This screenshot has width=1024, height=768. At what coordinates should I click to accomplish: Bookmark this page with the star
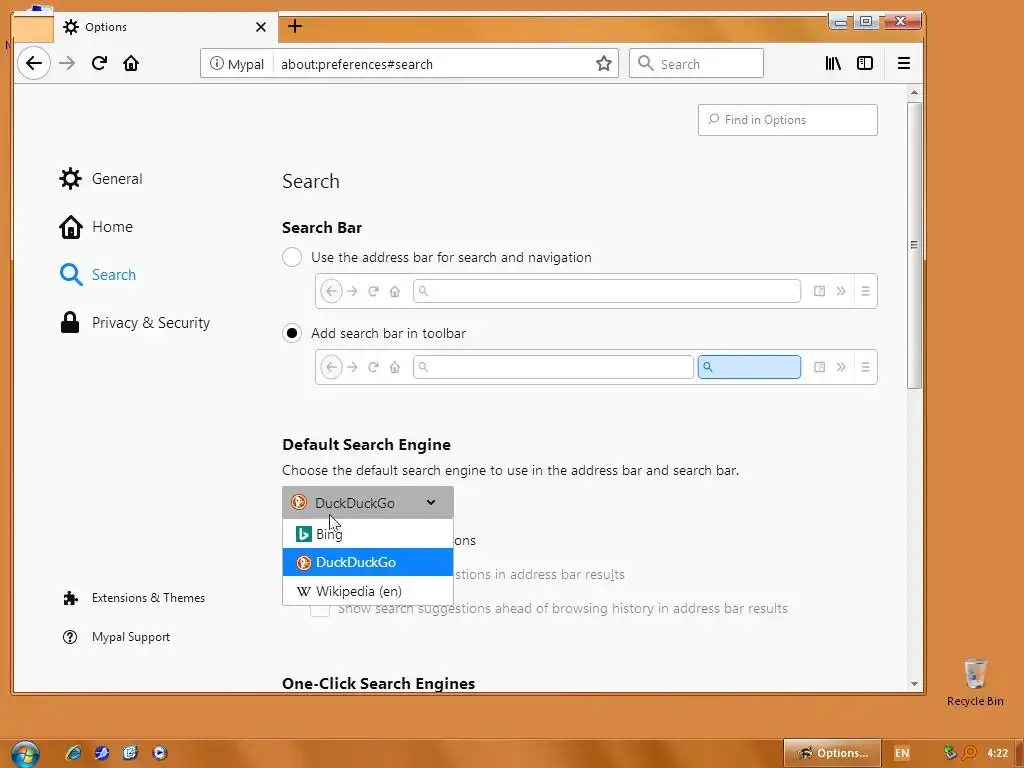click(604, 63)
